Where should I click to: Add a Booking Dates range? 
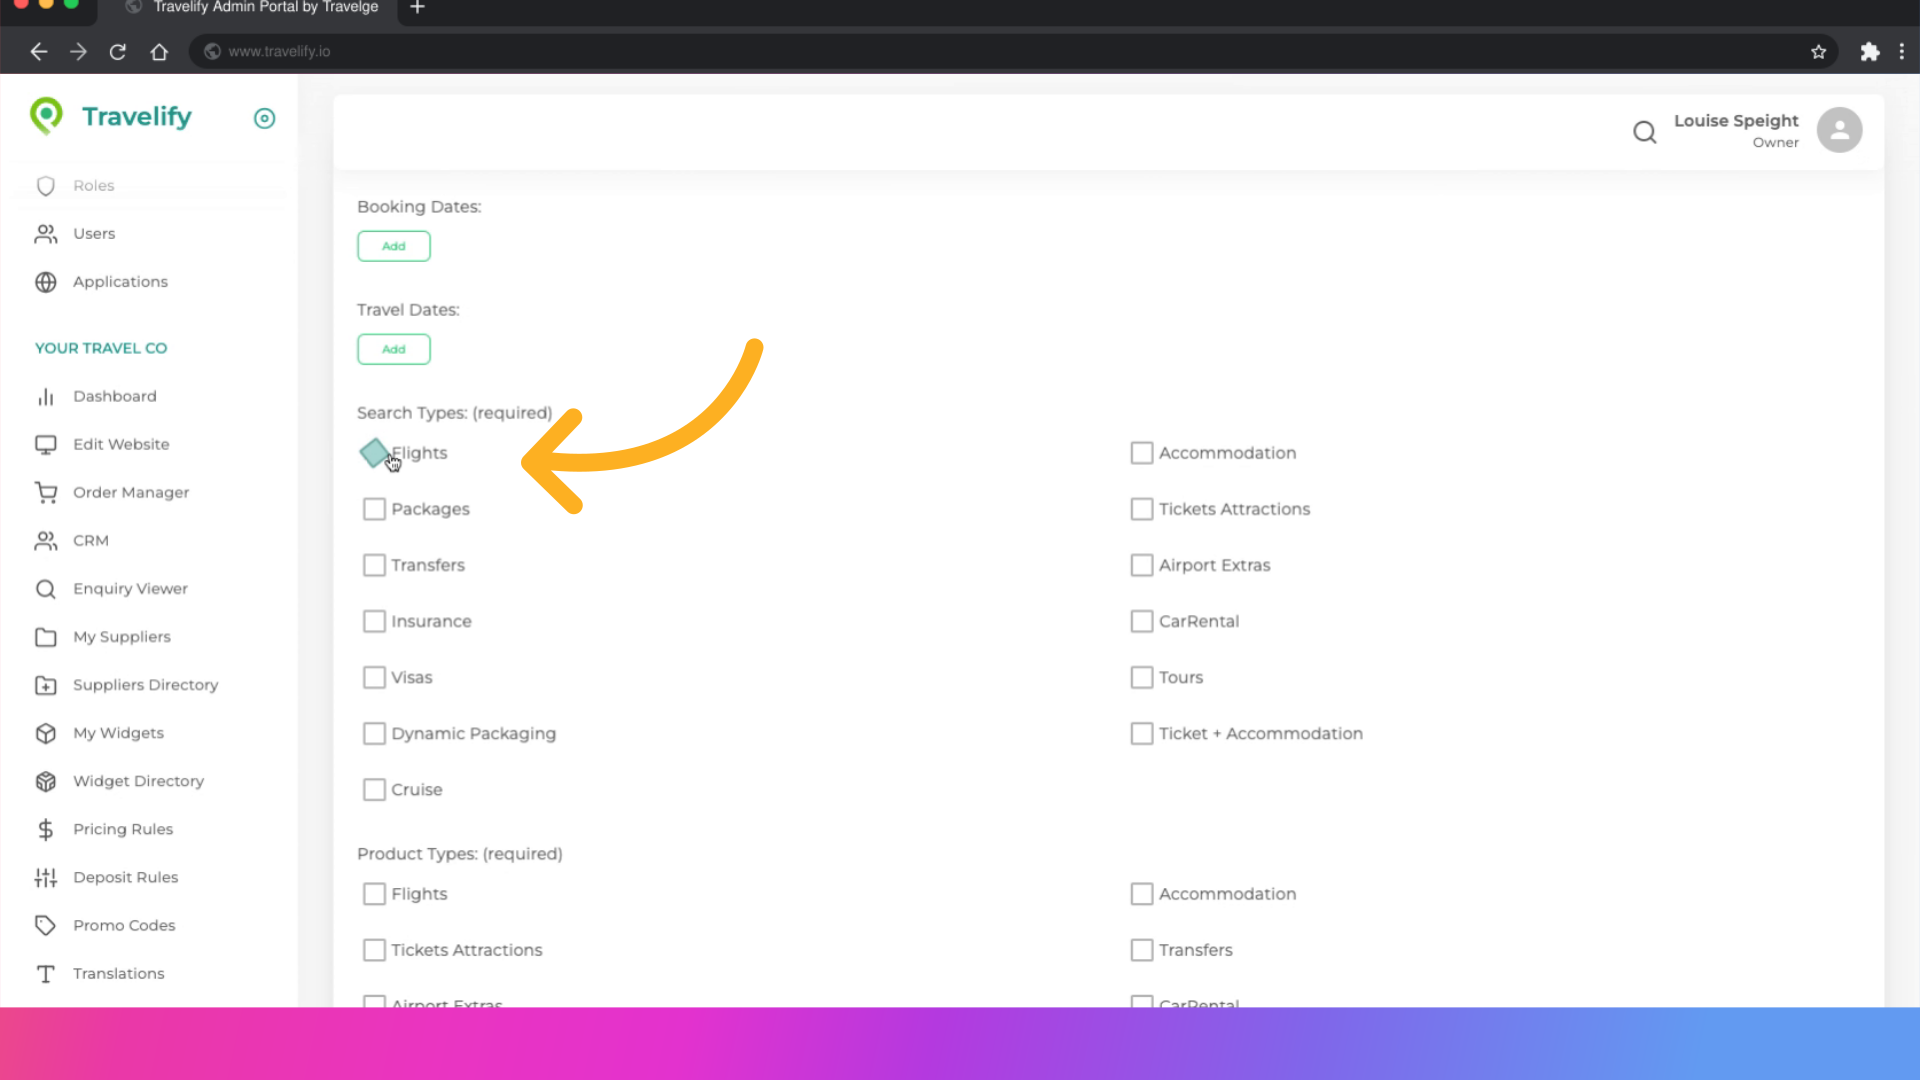[x=393, y=246]
